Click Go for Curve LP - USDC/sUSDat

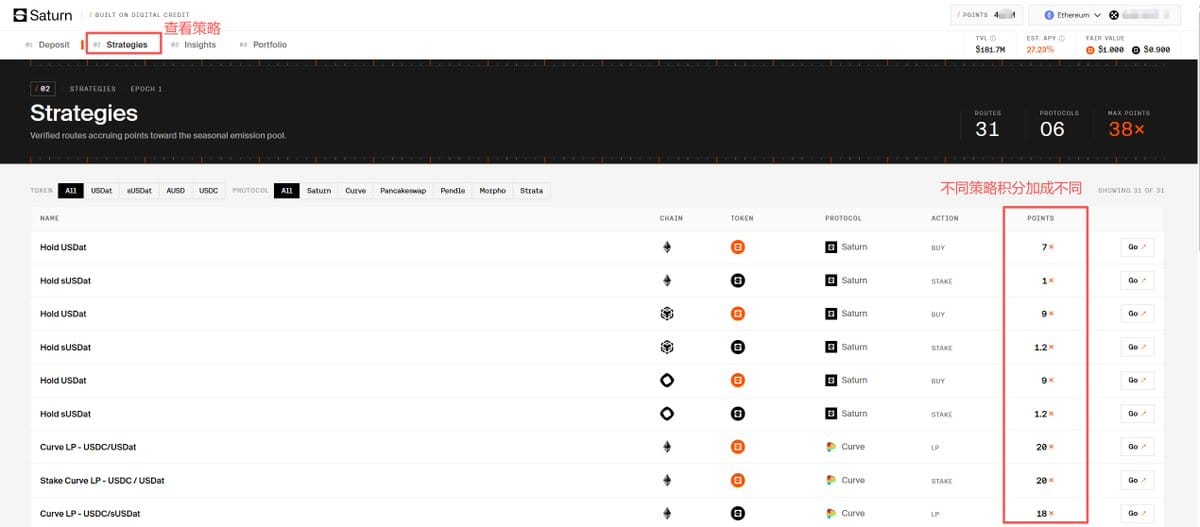coord(1137,513)
